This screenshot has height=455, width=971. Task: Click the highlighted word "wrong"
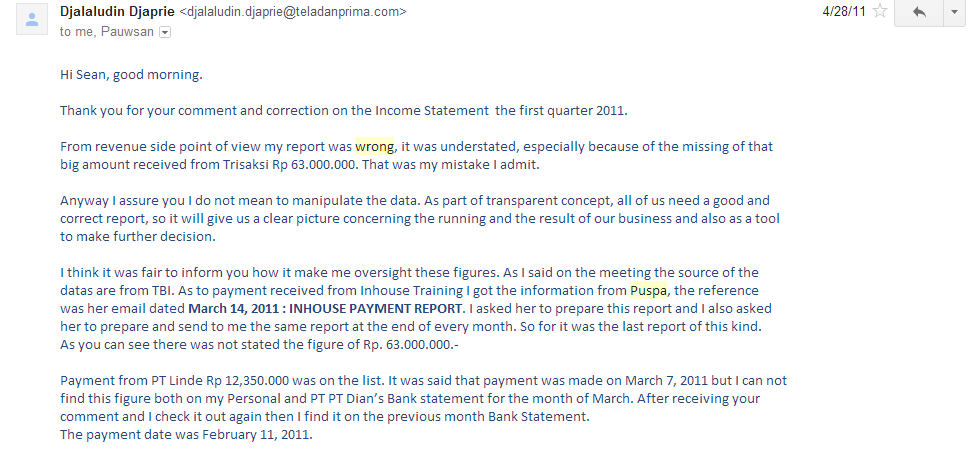coord(375,146)
